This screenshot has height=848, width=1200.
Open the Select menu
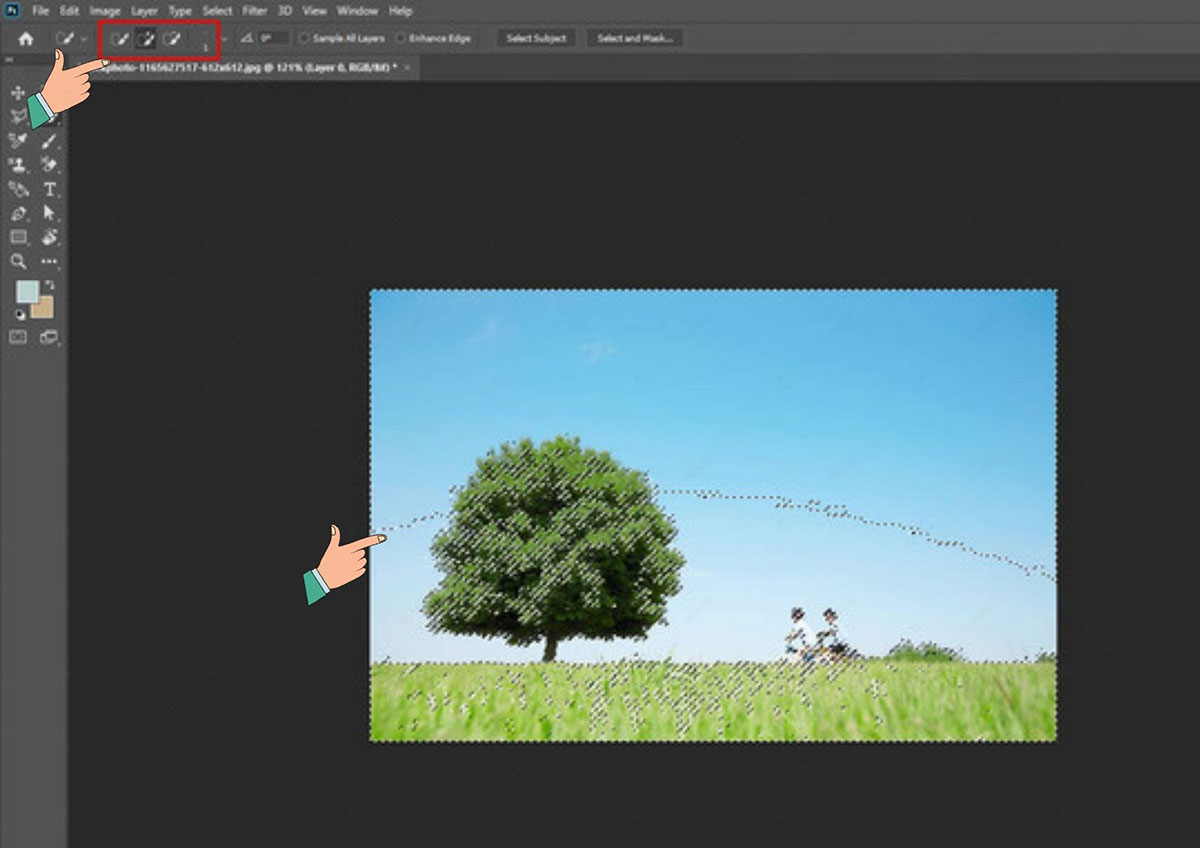pos(217,11)
